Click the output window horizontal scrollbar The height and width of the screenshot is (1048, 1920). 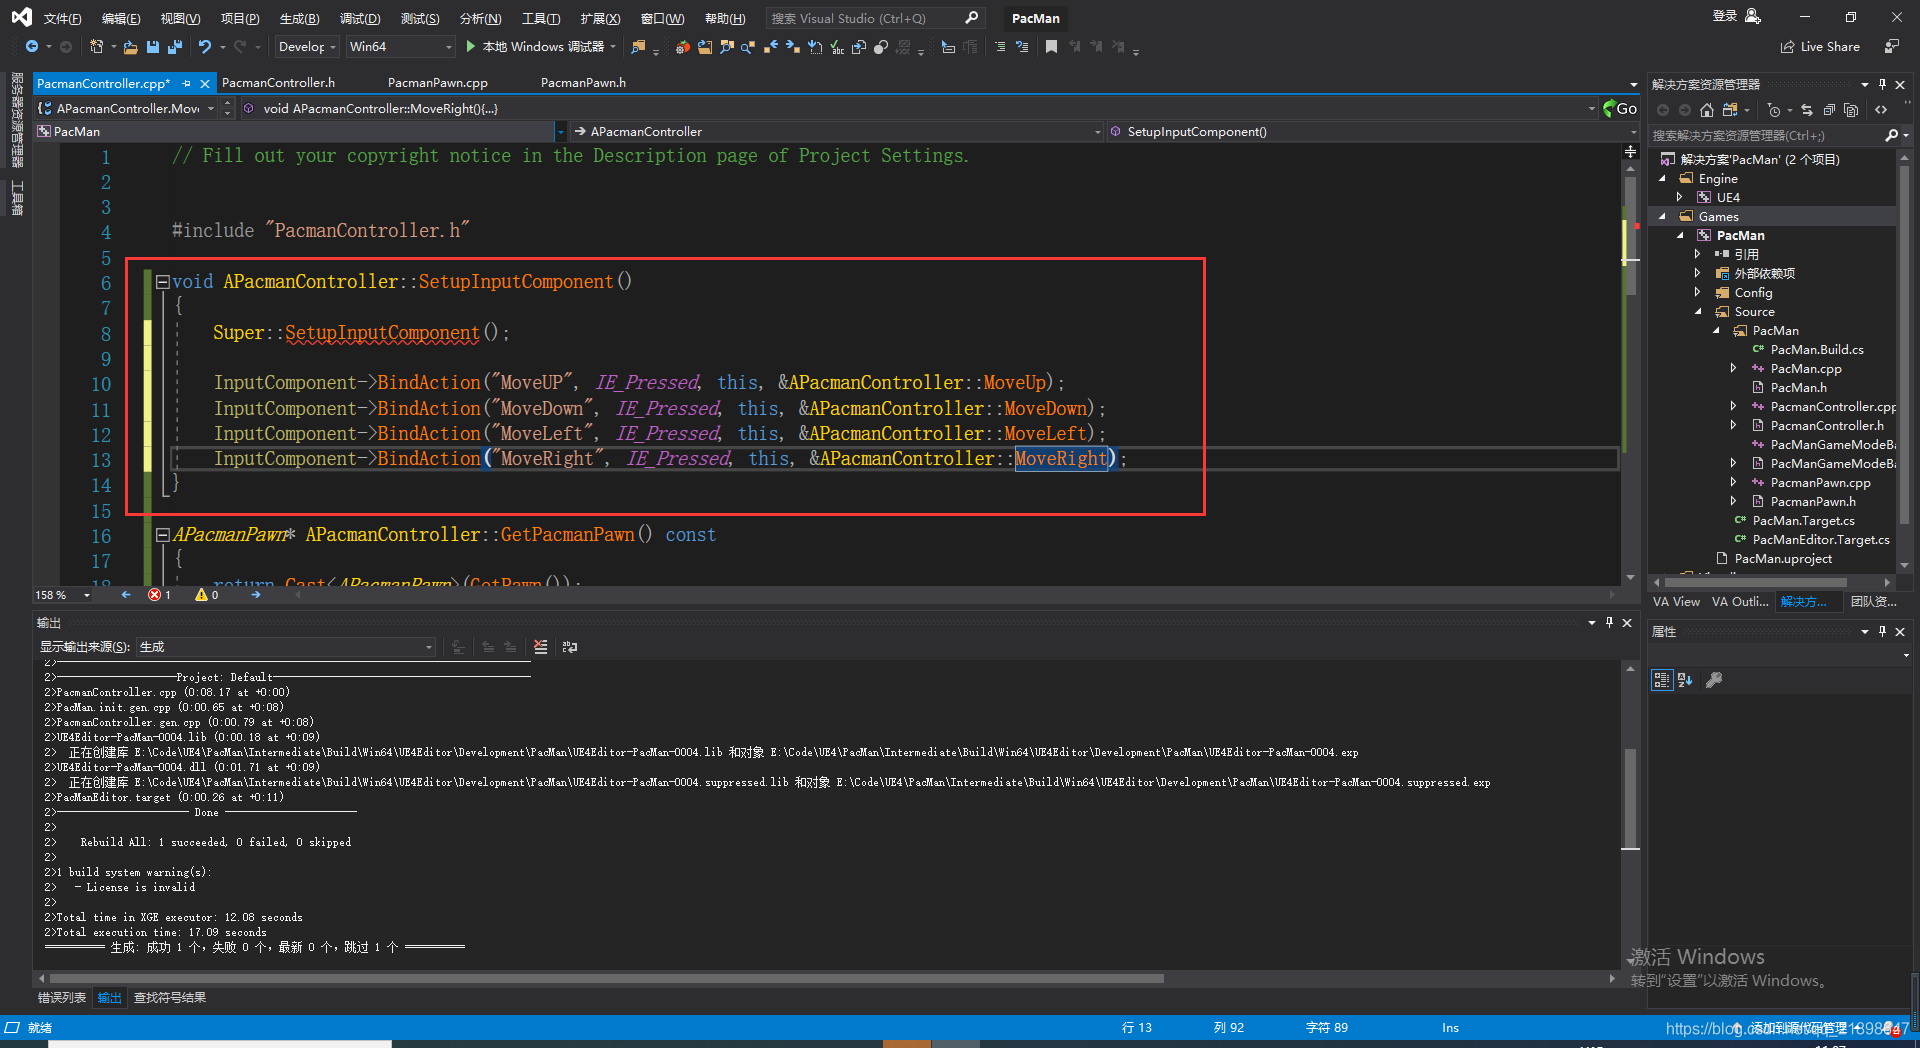[x=606, y=979]
